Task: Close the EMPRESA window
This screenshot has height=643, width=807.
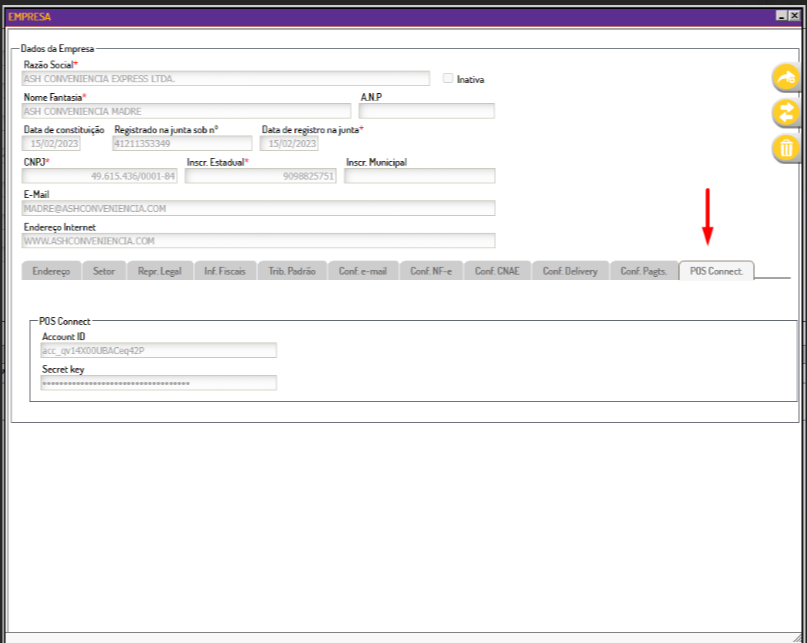Action: 795,16
